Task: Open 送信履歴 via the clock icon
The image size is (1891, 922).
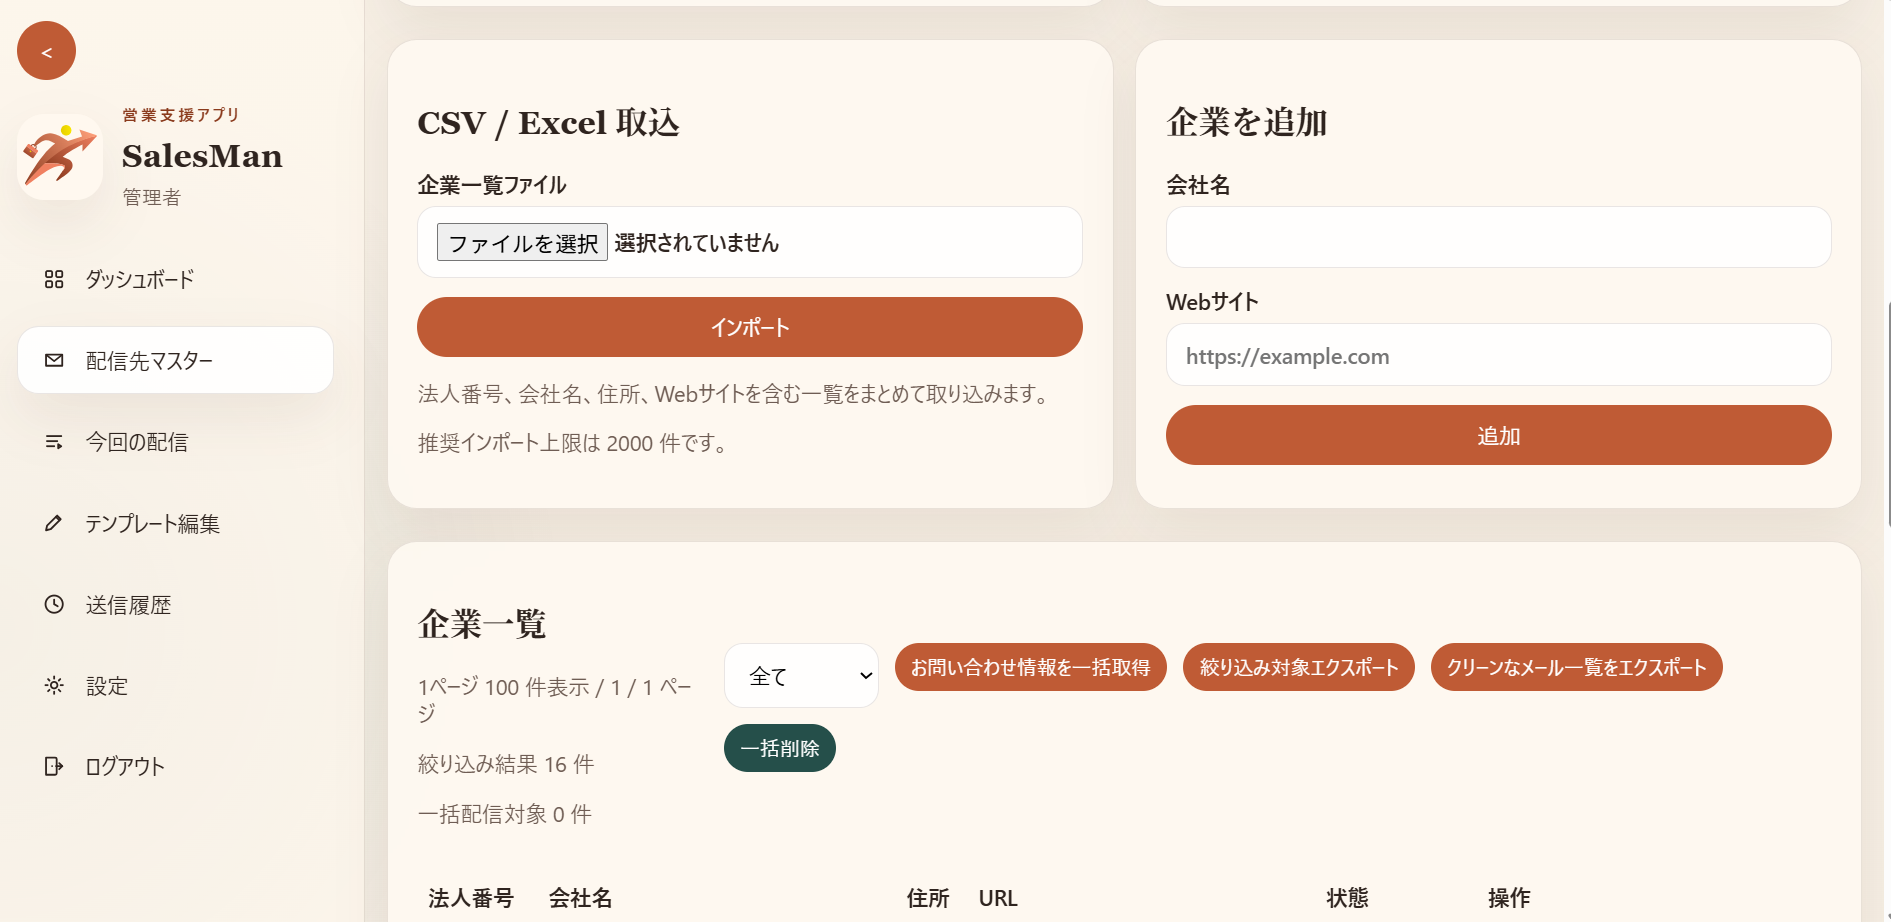Action: [55, 604]
